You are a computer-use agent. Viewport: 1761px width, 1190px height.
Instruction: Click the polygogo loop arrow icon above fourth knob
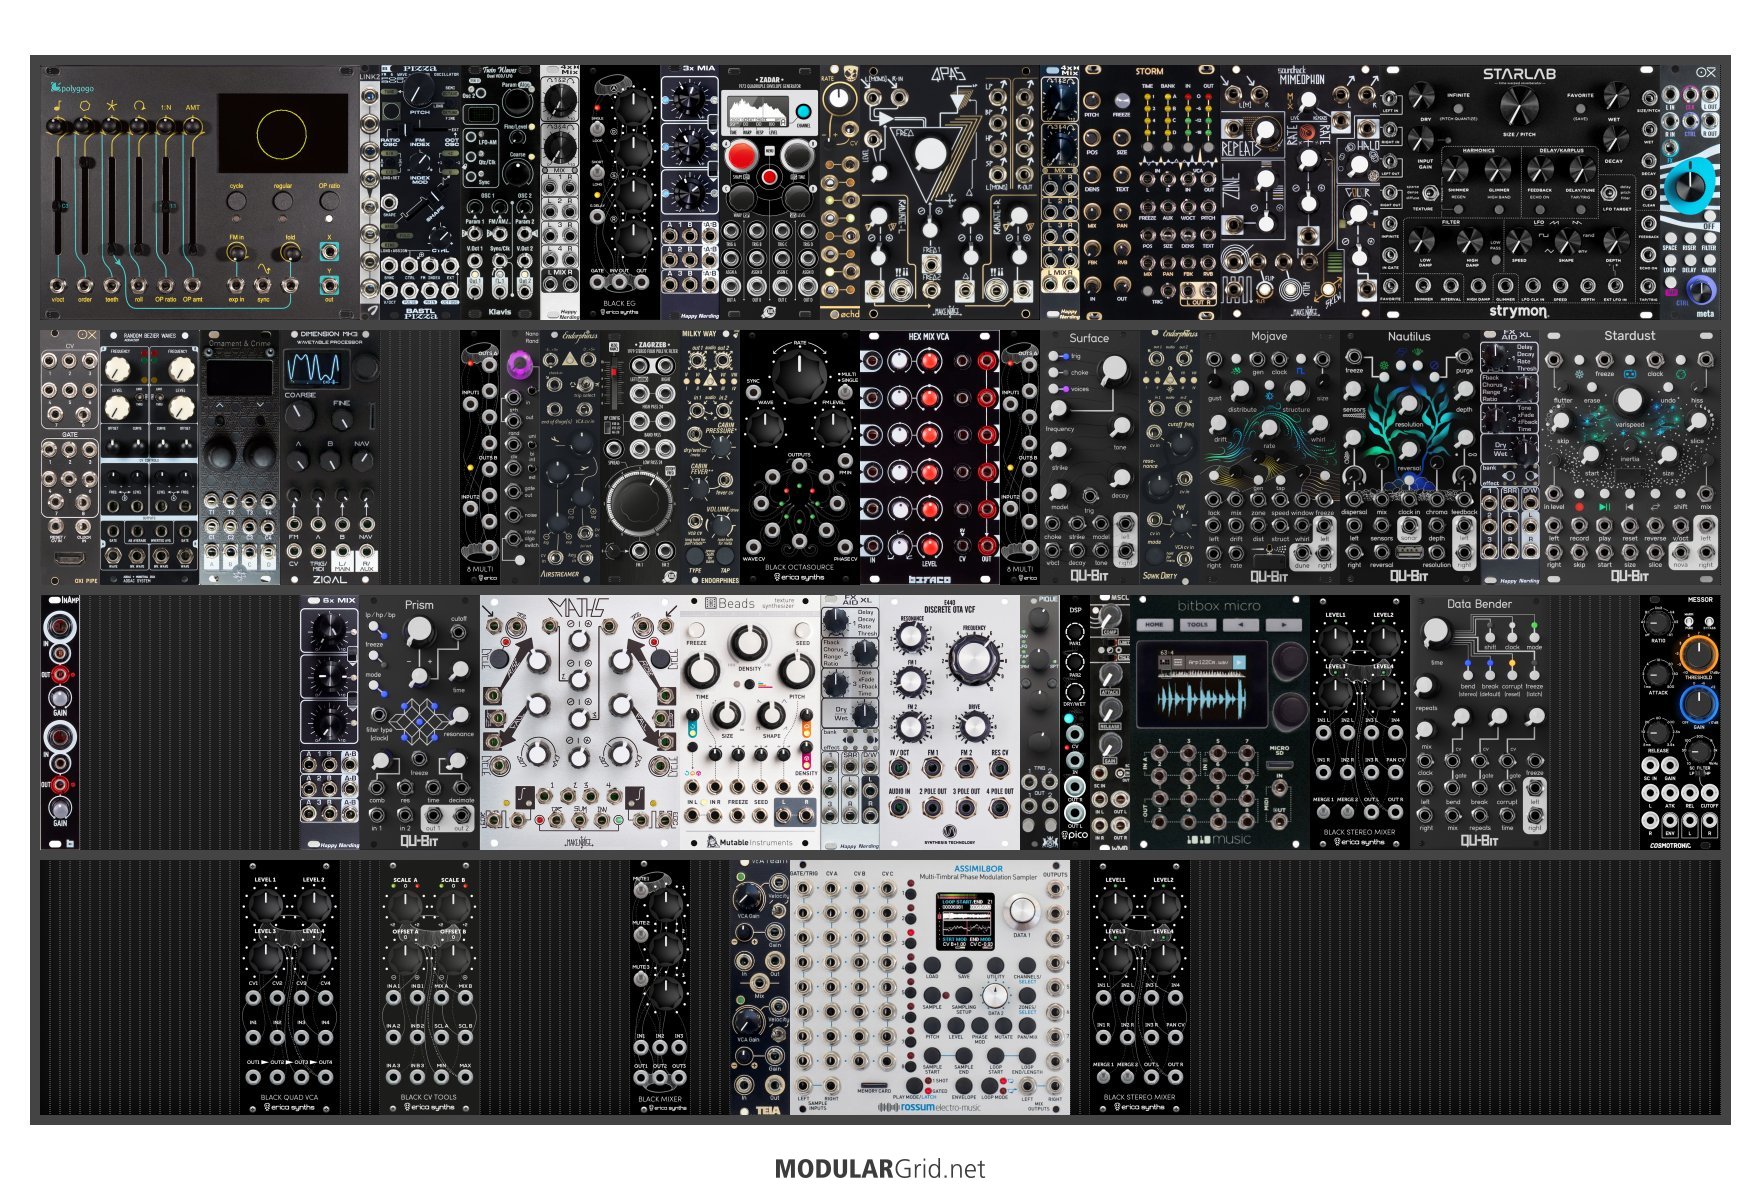coord(138,106)
